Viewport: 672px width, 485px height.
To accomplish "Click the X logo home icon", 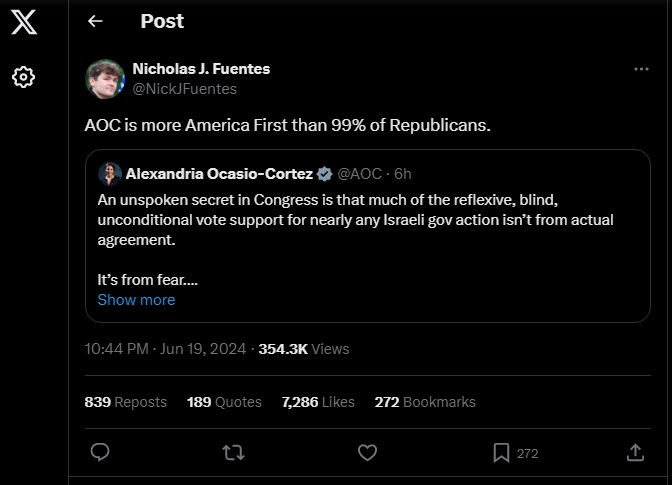I will coord(24,23).
